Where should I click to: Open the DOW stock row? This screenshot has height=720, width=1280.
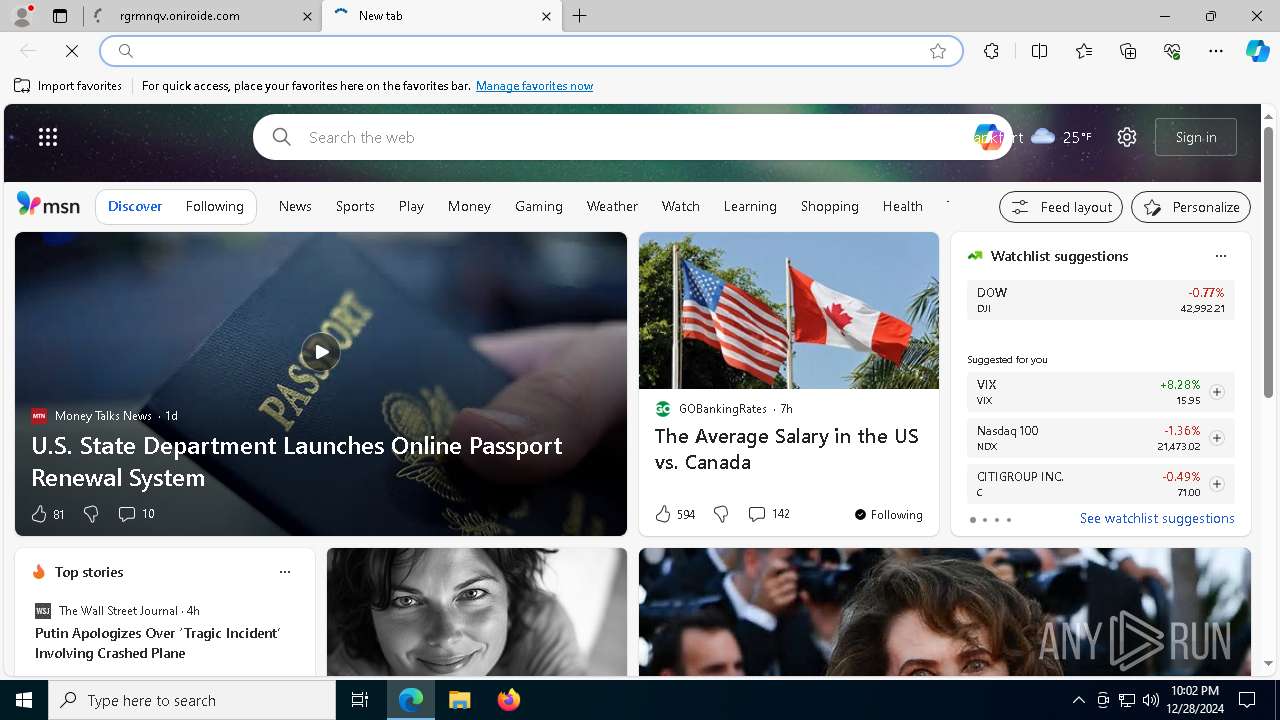pos(1100,300)
